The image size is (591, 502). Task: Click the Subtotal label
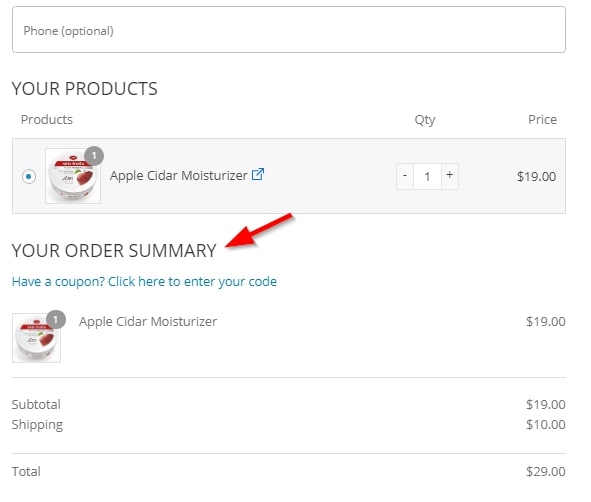click(36, 404)
